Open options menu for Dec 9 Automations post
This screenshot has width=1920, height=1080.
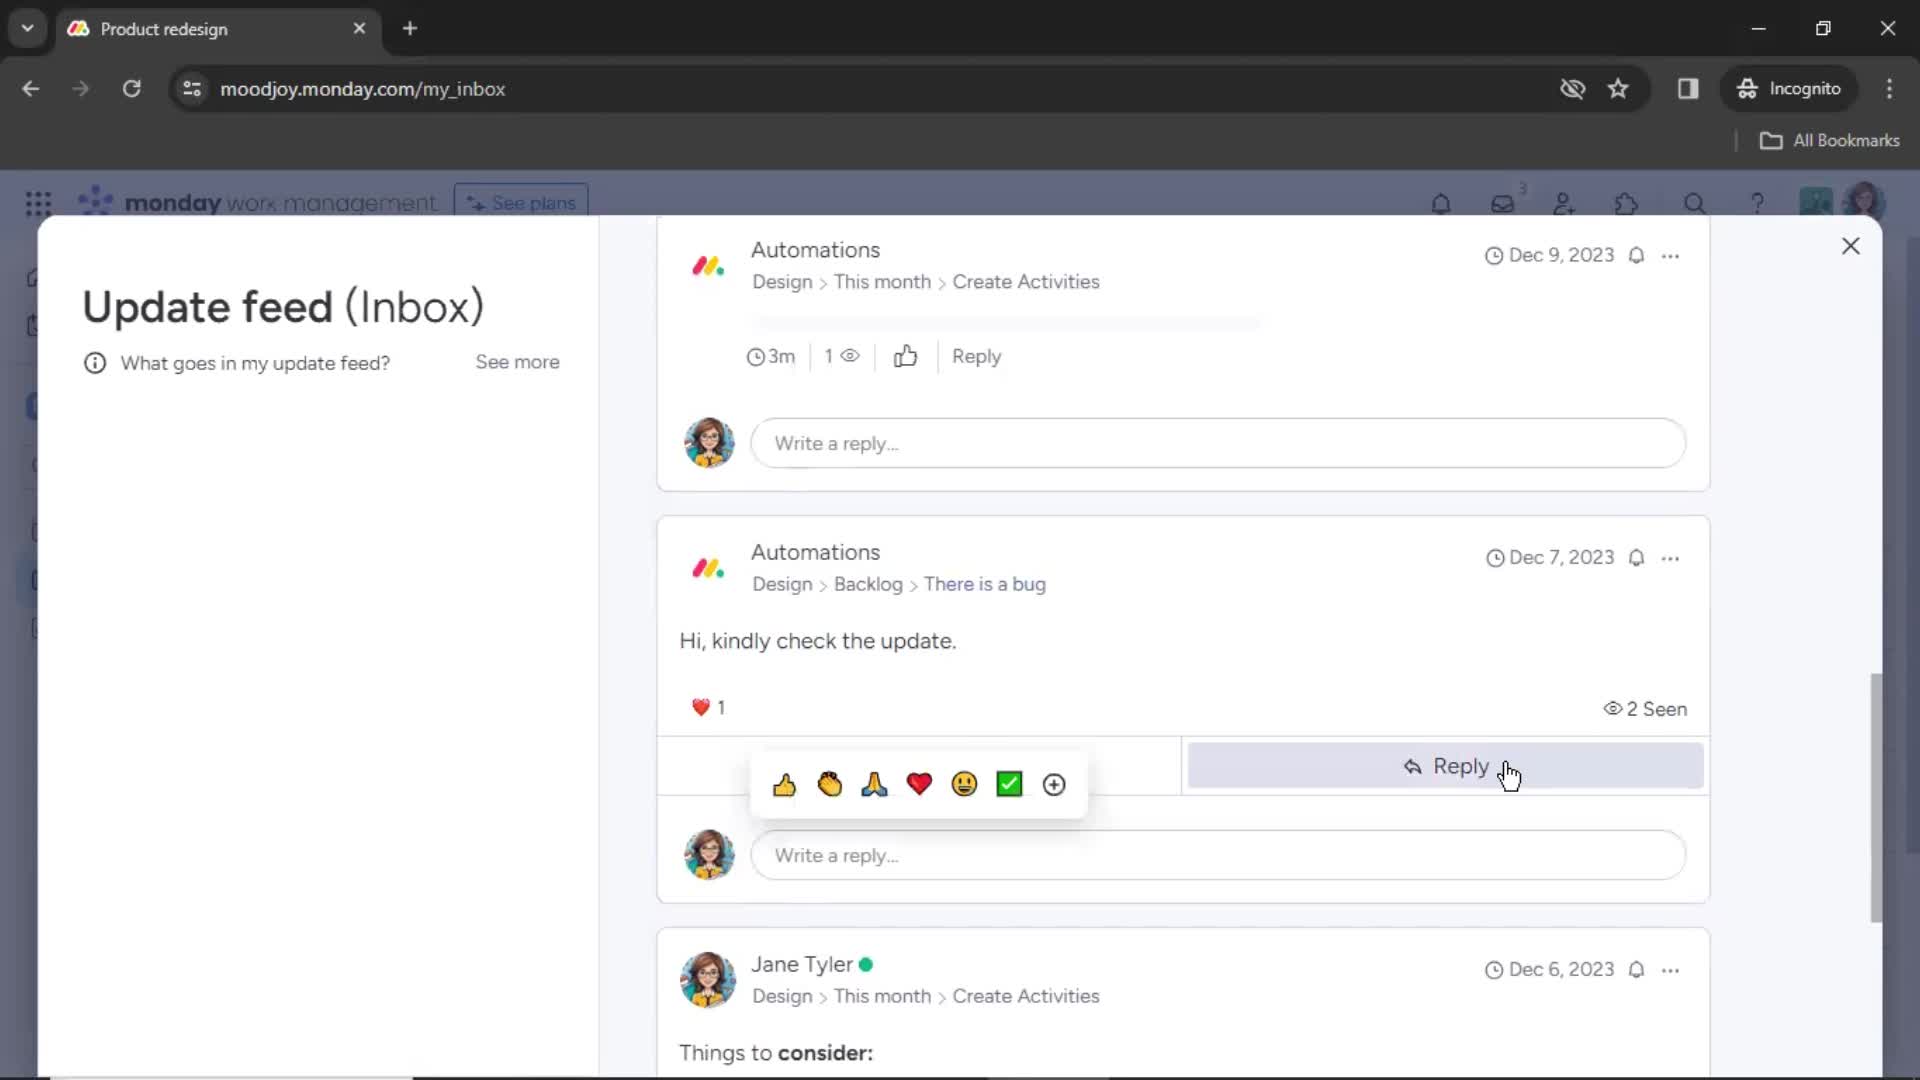click(x=1671, y=255)
